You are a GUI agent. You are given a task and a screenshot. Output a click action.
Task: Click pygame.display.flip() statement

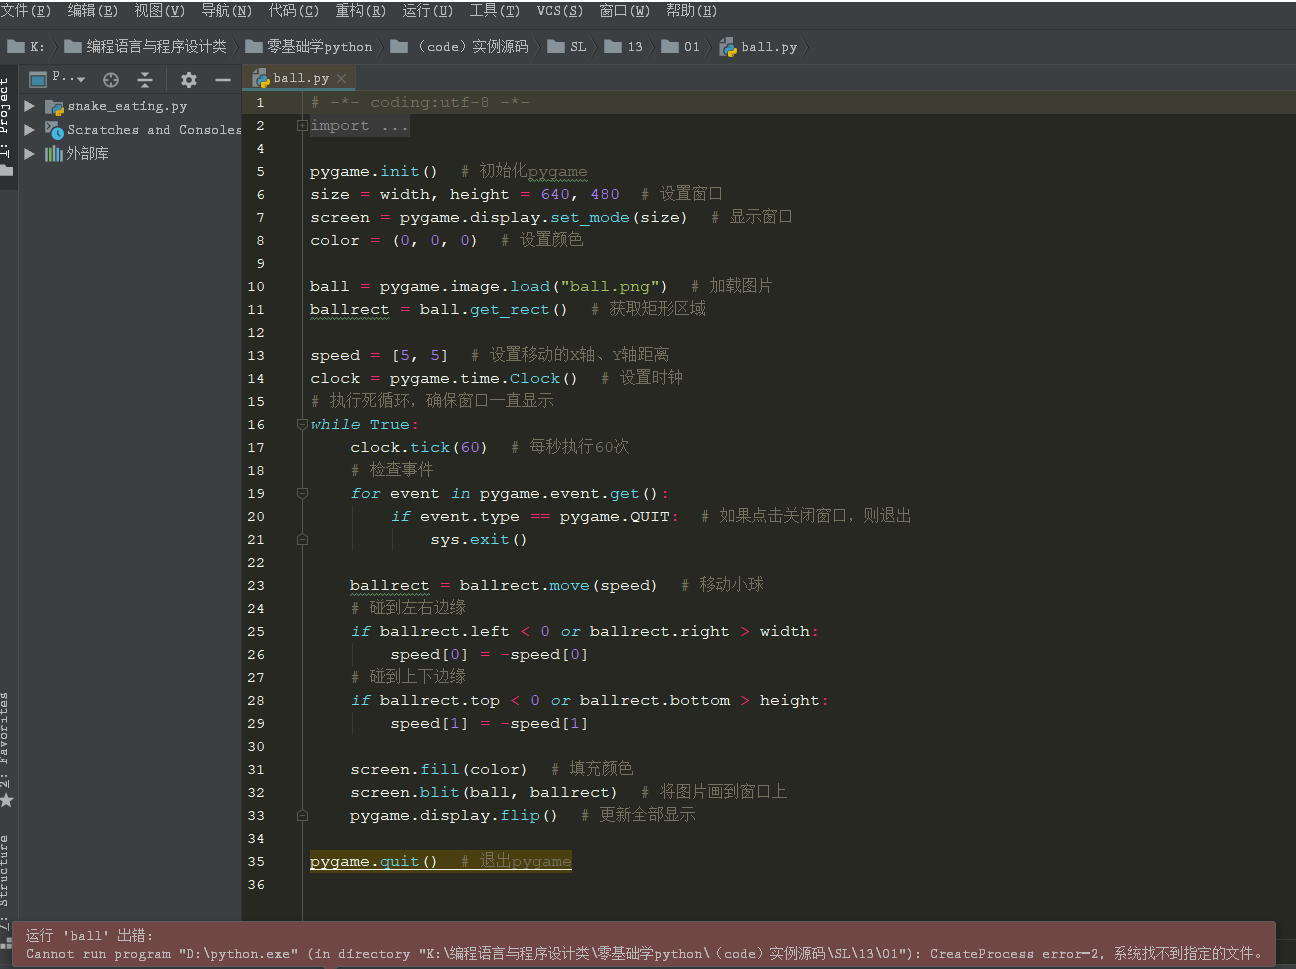454,815
